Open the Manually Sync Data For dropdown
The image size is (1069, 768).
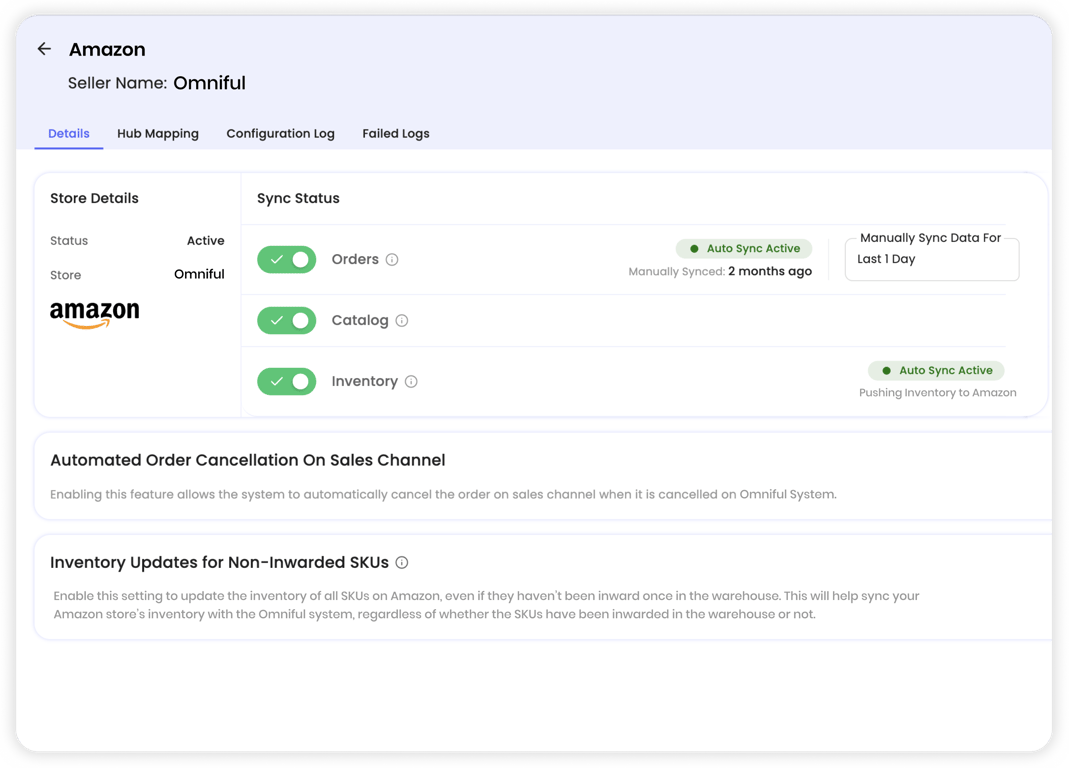click(931, 259)
